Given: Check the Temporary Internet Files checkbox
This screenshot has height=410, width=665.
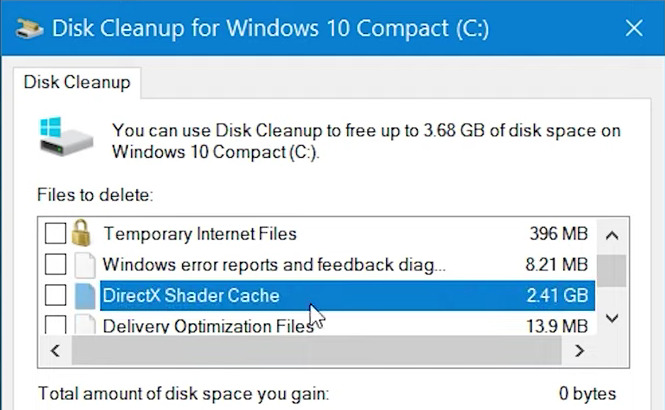Looking at the screenshot, I should pyautogui.click(x=56, y=235).
